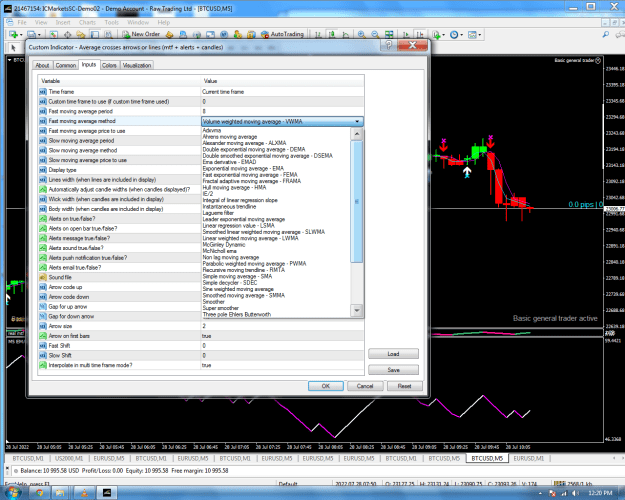The width and height of the screenshot is (625, 500).
Task: Expand the Periods dropdown arrow
Action: (462, 35)
